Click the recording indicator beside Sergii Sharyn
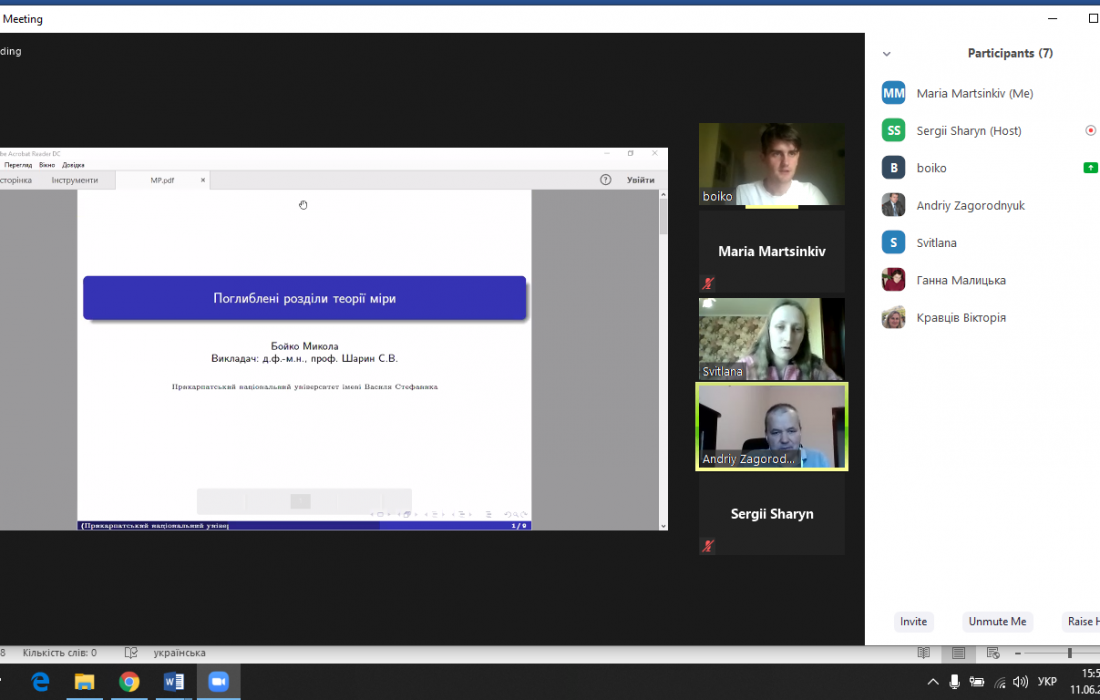The width and height of the screenshot is (1100, 700). pos(1090,131)
